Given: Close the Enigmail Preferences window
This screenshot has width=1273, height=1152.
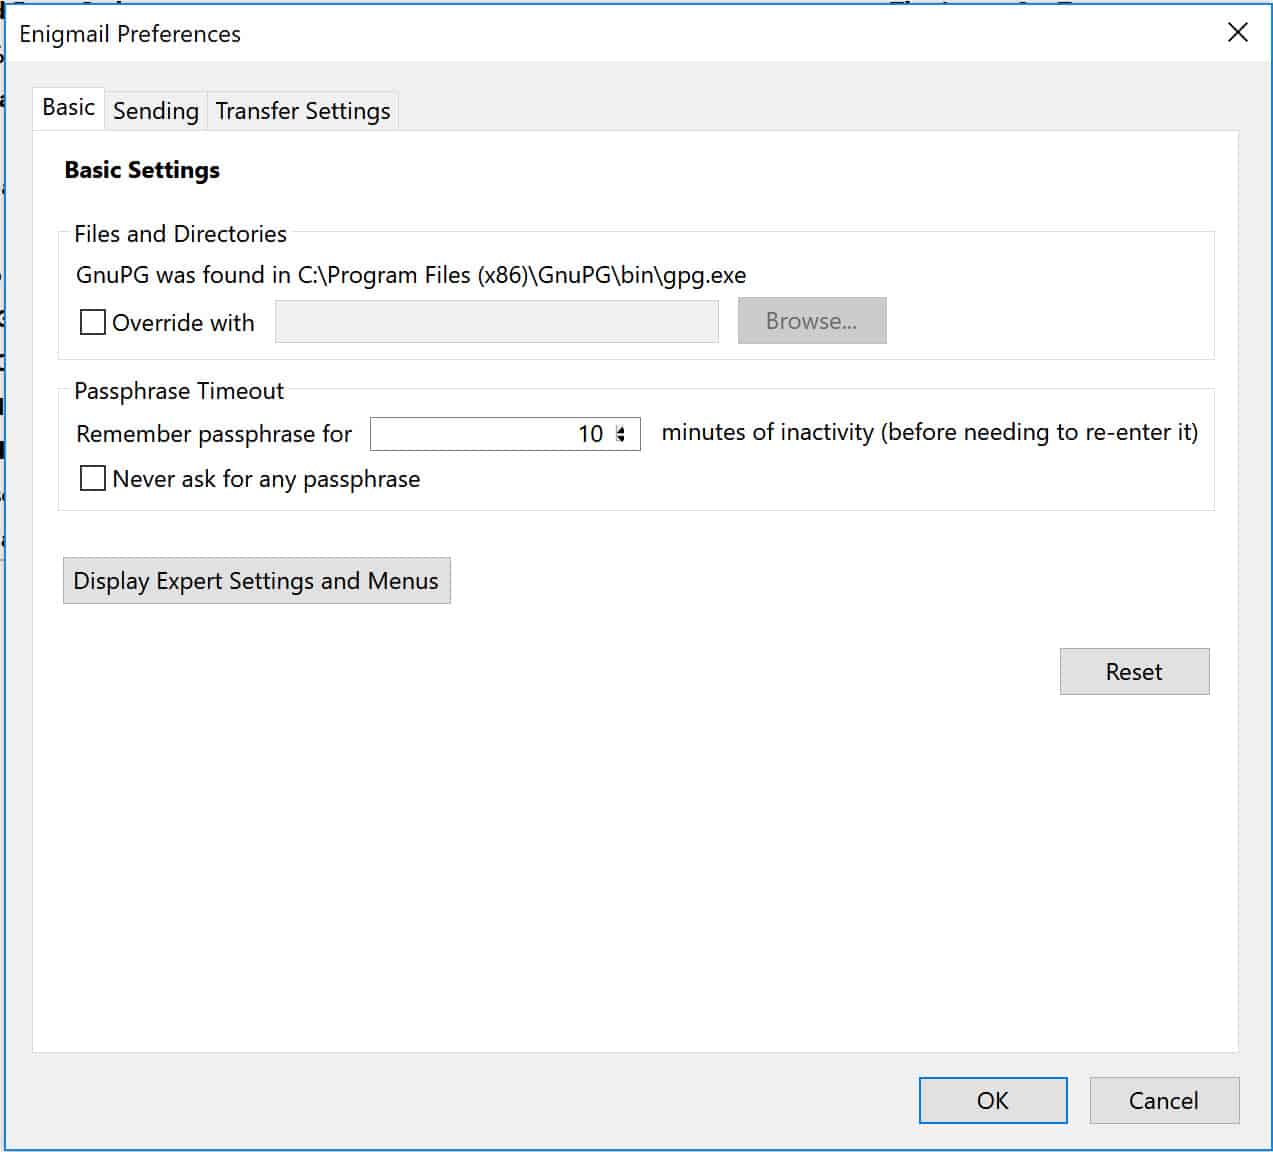Looking at the screenshot, I should coord(1238,32).
